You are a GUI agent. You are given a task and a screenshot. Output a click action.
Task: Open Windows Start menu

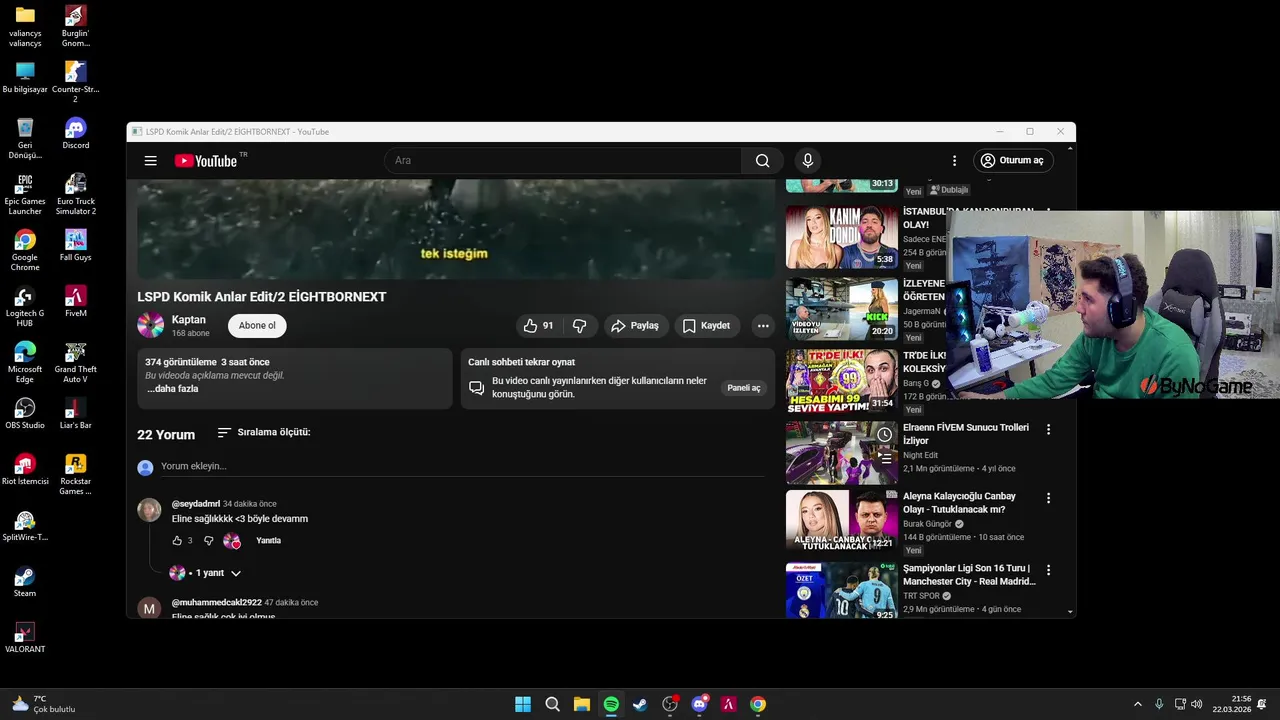[x=523, y=704]
